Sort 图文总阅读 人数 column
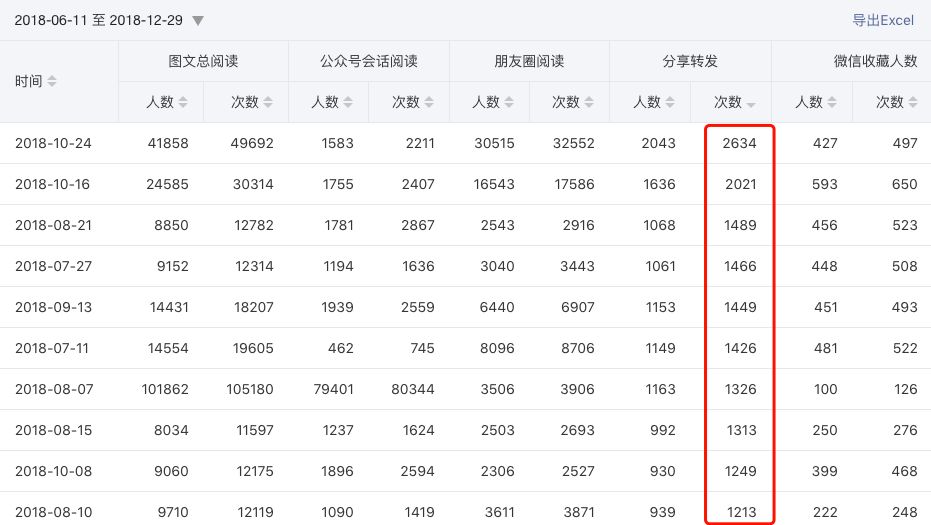 click(x=183, y=102)
